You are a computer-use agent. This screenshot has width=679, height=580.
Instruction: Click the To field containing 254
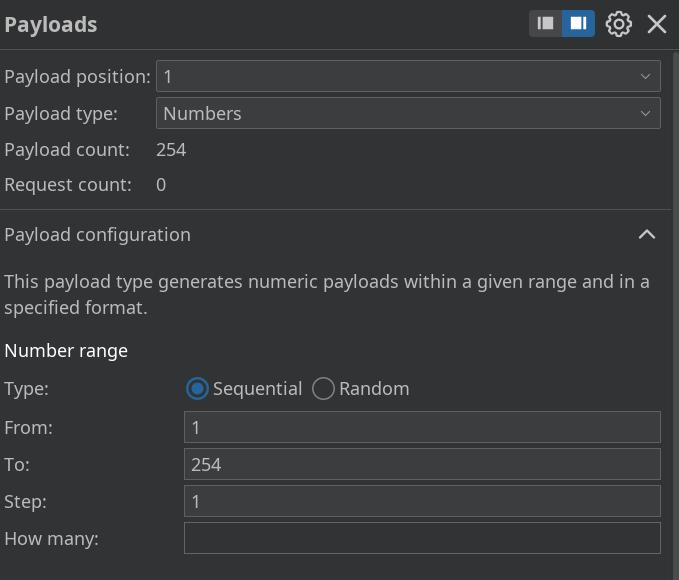[x=422, y=464]
